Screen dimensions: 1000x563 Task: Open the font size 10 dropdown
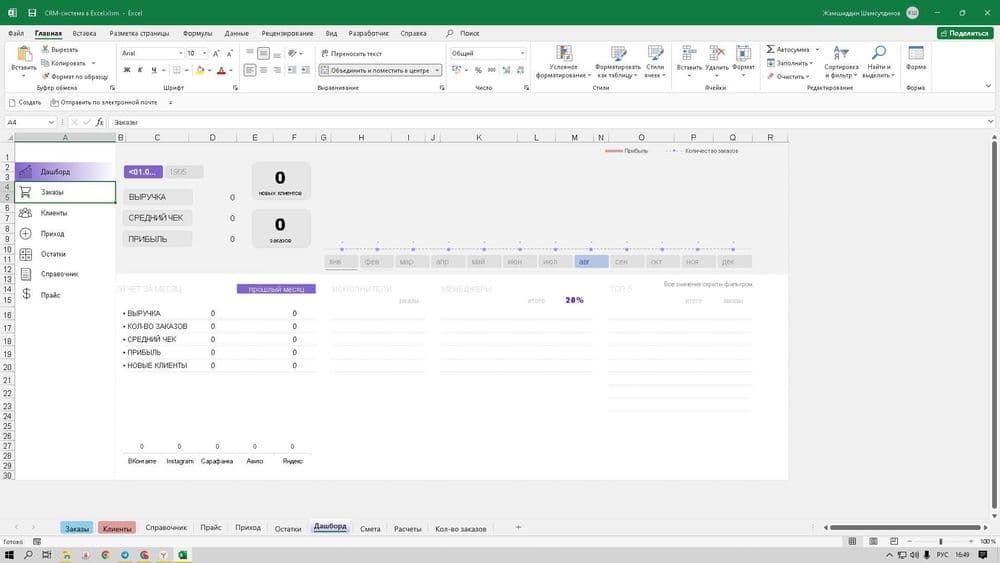(x=204, y=54)
